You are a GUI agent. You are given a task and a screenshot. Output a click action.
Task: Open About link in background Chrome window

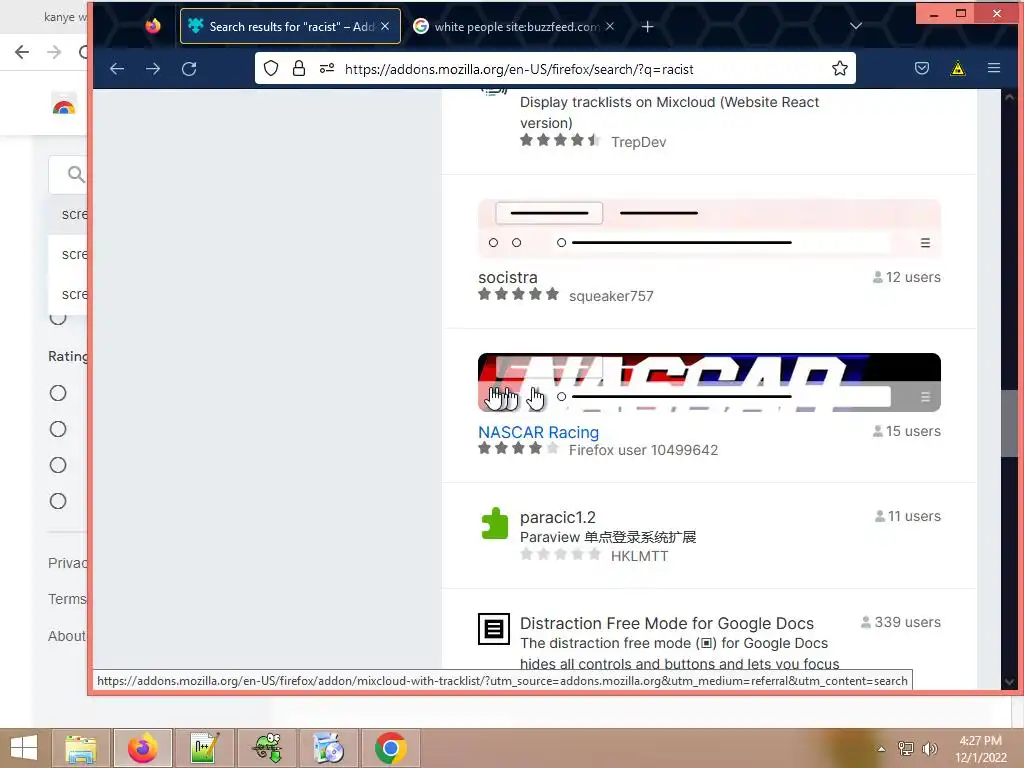(x=67, y=636)
